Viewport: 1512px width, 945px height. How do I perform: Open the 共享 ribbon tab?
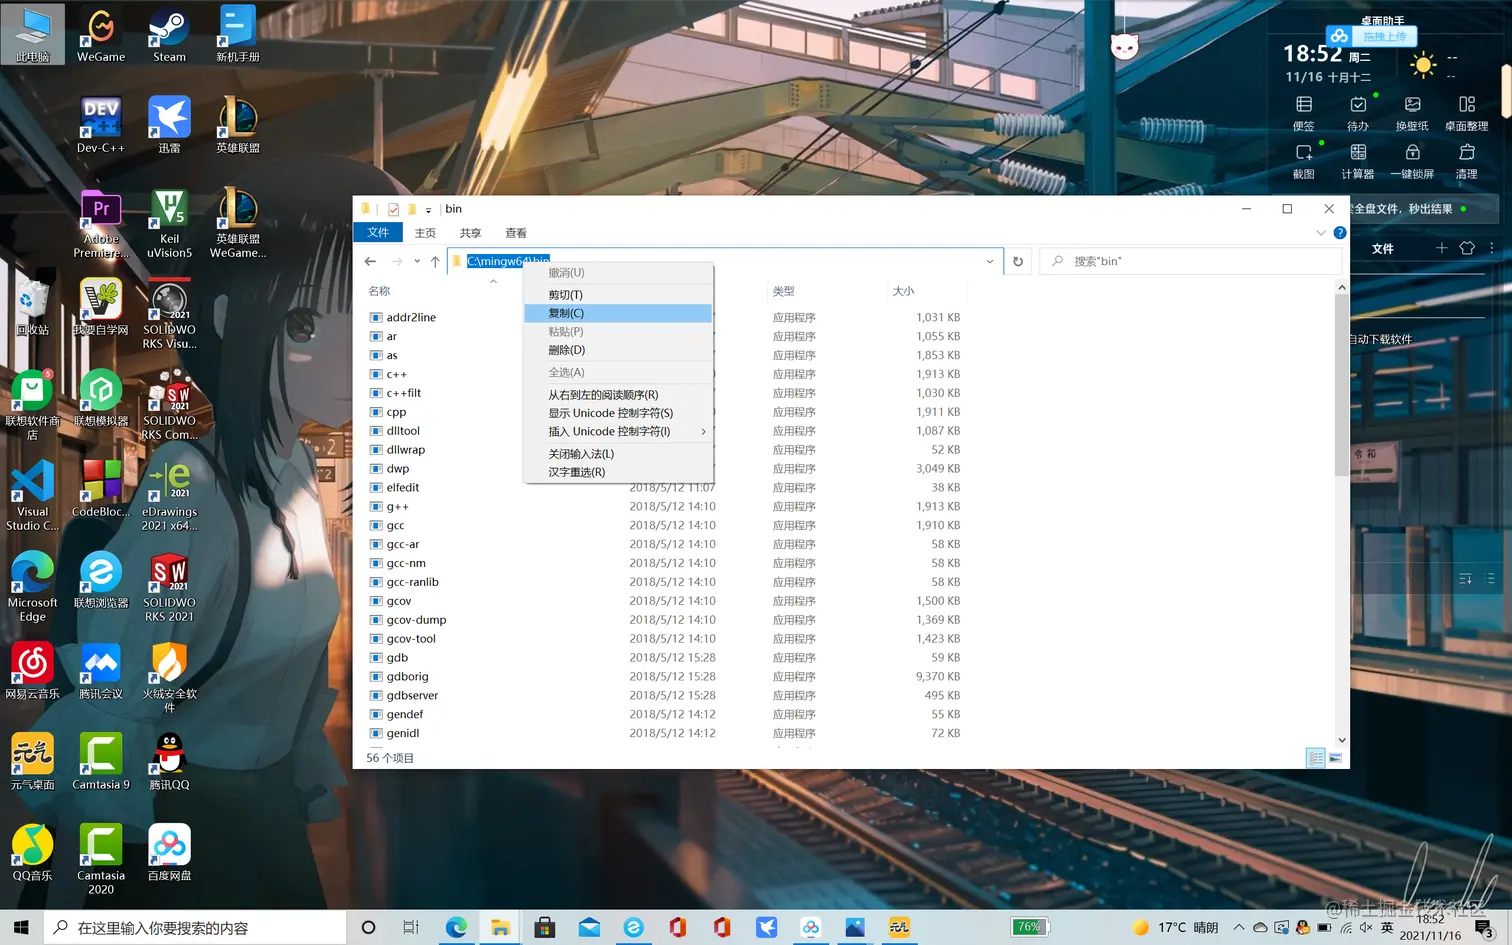(x=470, y=233)
